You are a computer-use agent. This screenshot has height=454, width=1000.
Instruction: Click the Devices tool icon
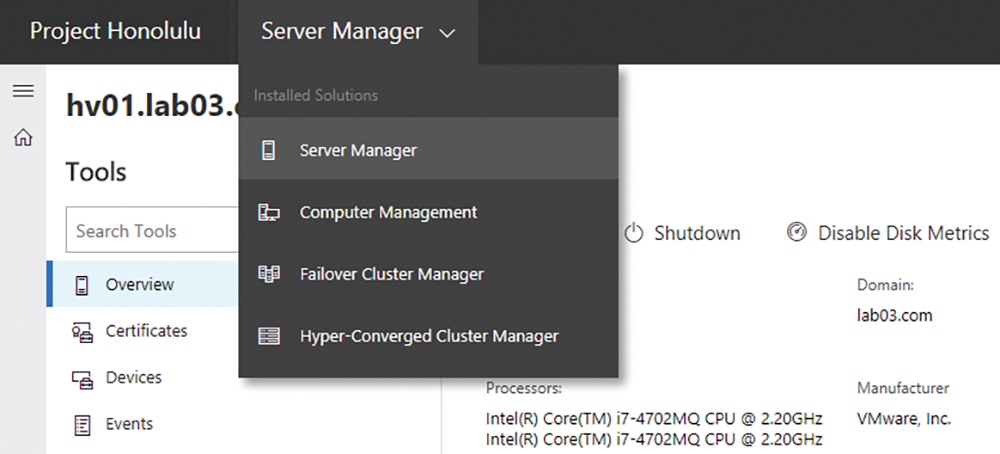pyautogui.click(x=82, y=379)
